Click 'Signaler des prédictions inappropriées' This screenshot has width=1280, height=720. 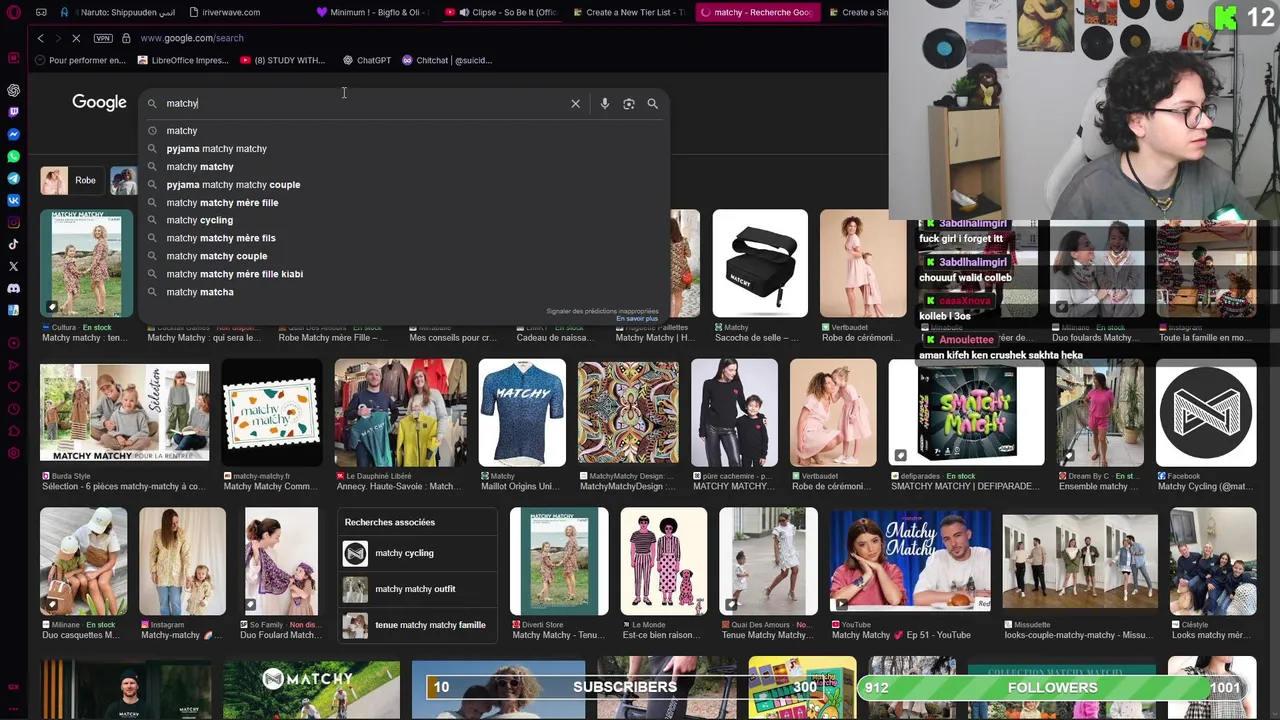tap(602, 311)
